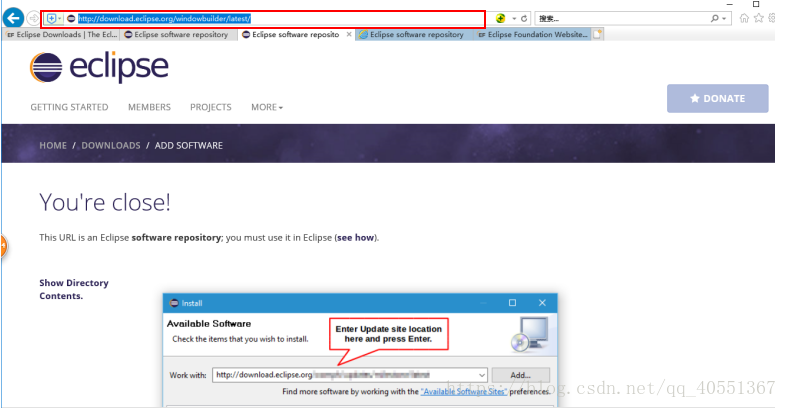
Task: Click the magnifier search icon in search box
Action: [715, 19]
